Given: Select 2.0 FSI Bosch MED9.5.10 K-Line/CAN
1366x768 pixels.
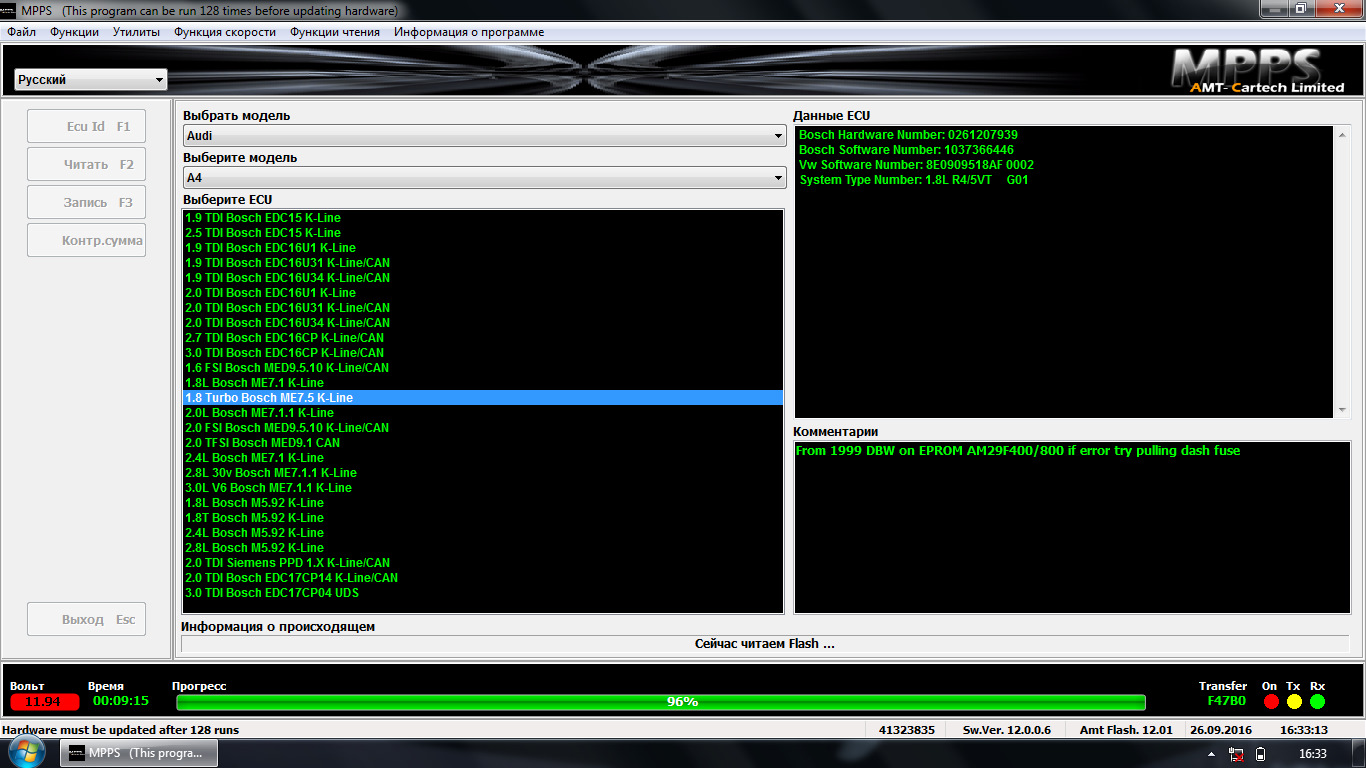Looking at the screenshot, I should [483, 428].
